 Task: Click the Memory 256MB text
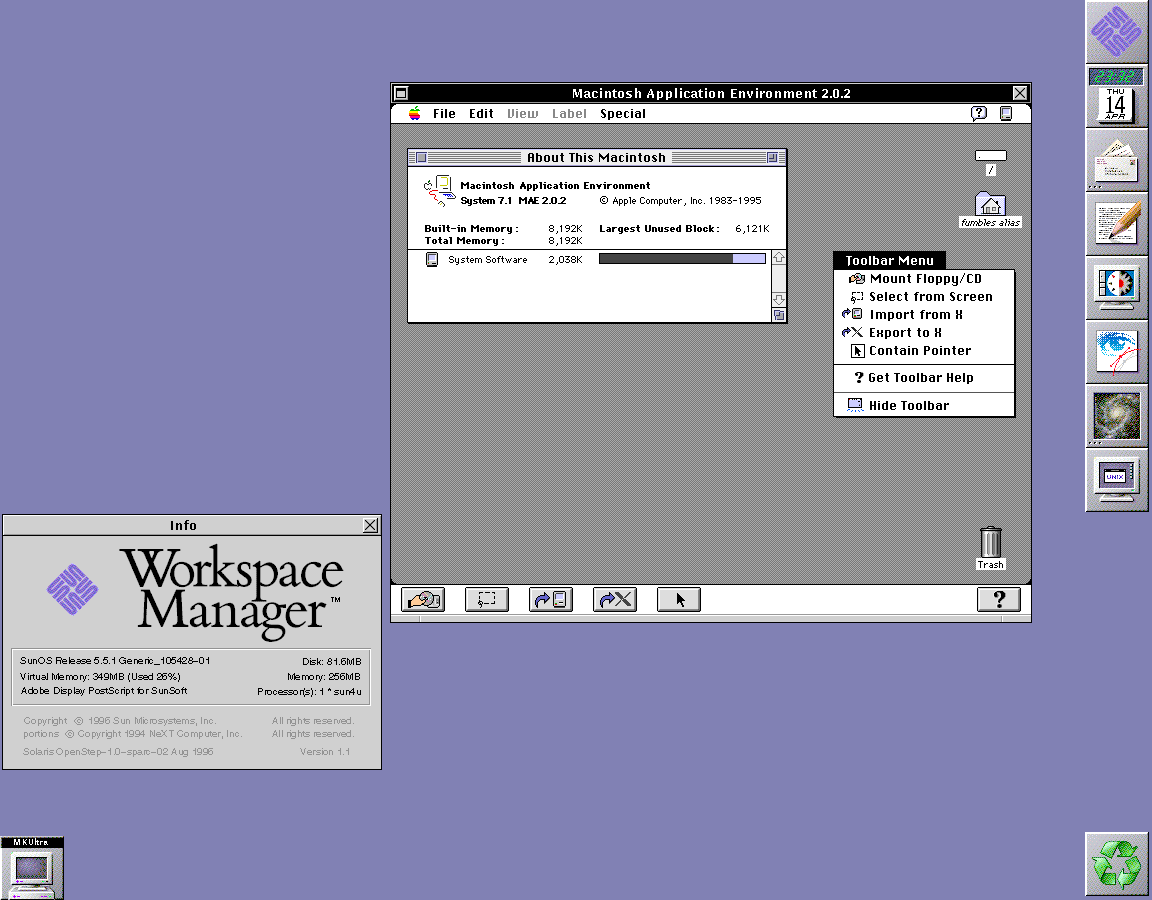click(323, 677)
